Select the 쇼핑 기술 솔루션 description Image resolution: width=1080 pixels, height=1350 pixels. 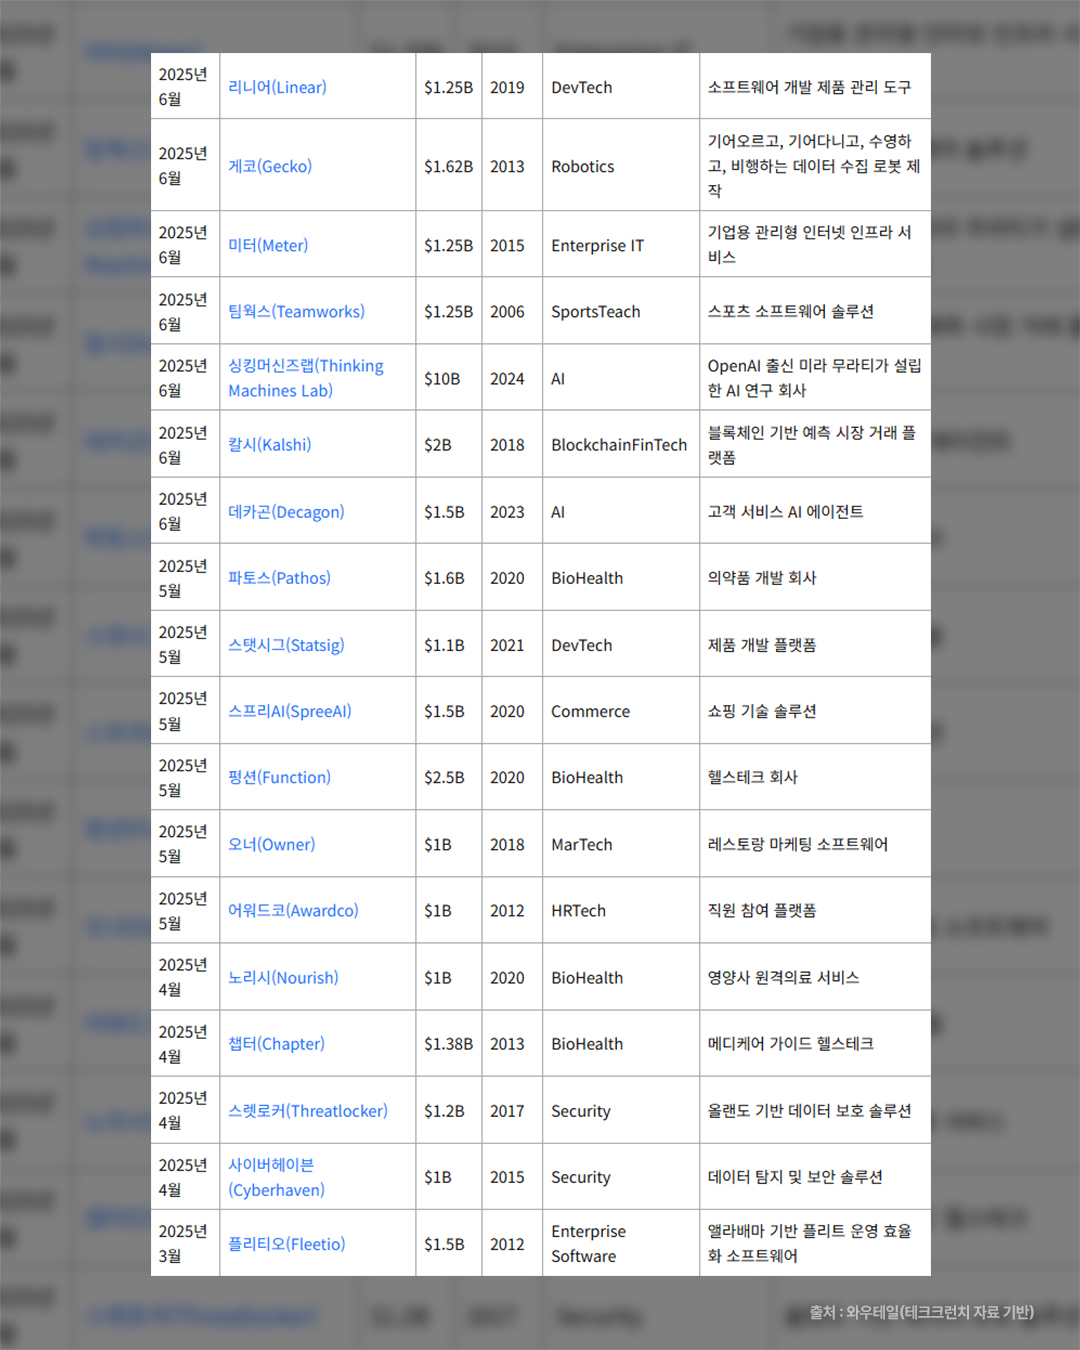coord(762,711)
